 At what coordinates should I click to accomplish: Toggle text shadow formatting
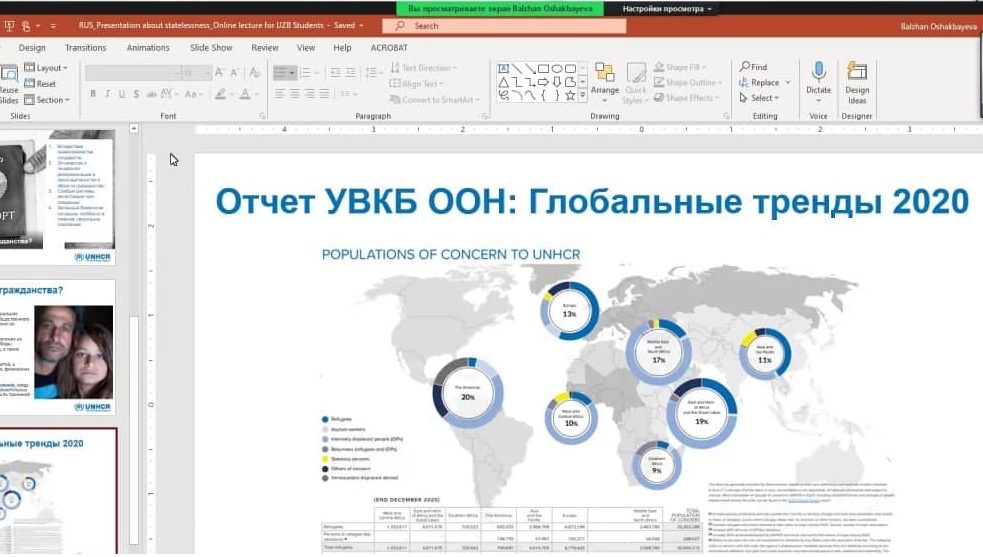click(136, 94)
